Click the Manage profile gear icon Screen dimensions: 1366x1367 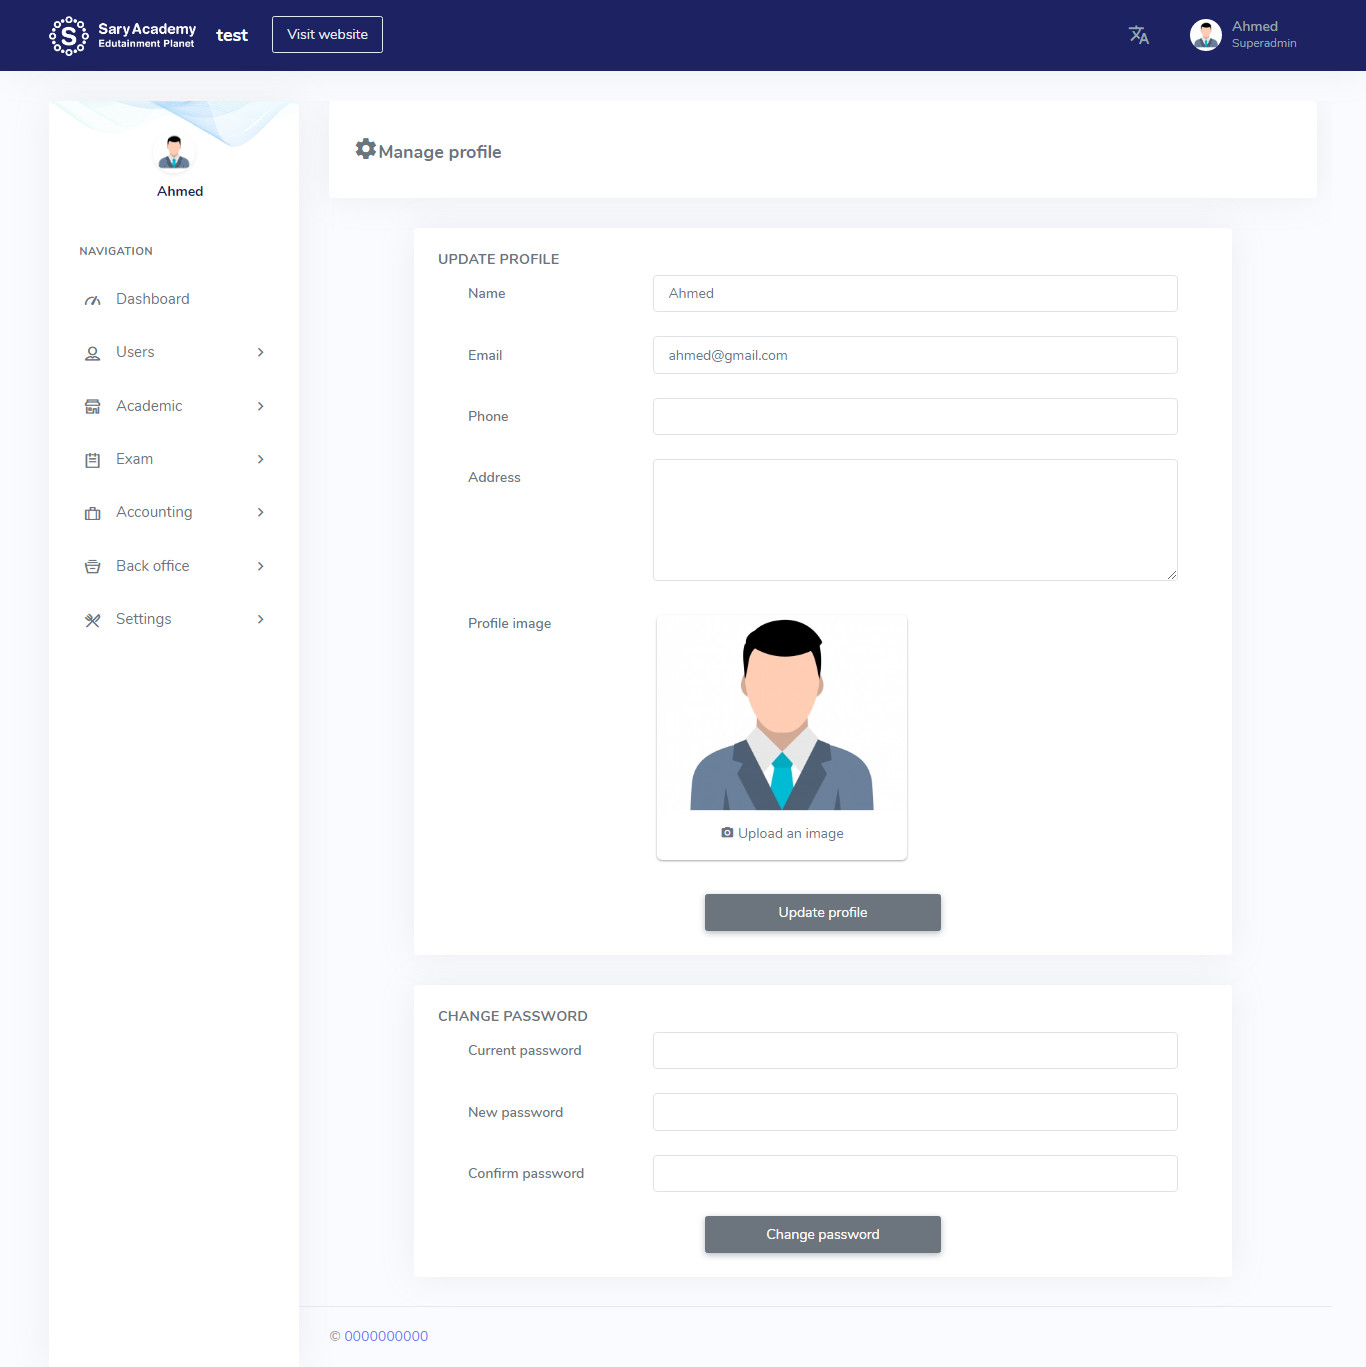pyautogui.click(x=366, y=149)
